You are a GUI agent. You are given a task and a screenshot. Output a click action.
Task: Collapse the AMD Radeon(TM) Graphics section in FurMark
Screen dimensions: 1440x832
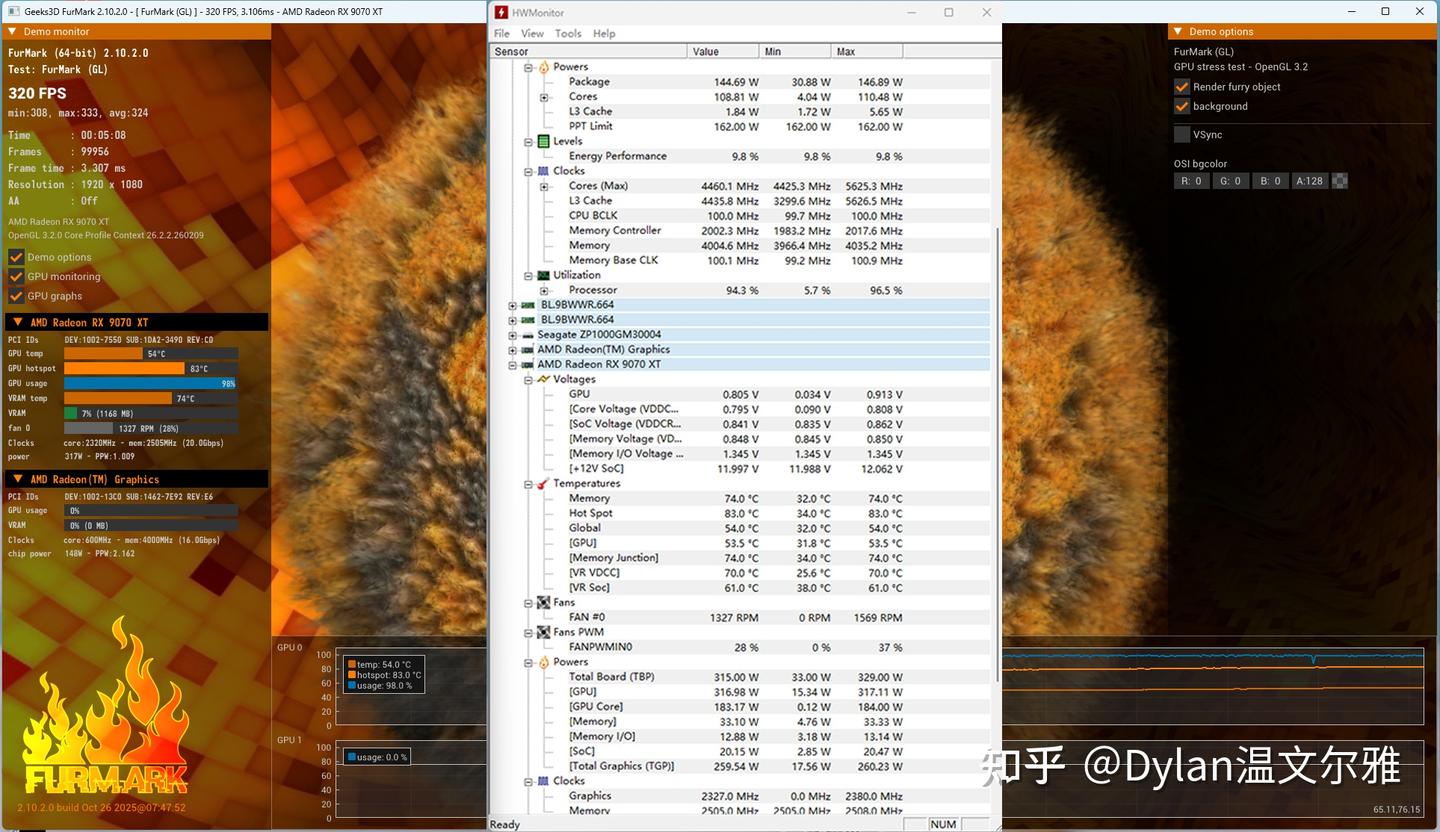[17, 479]
